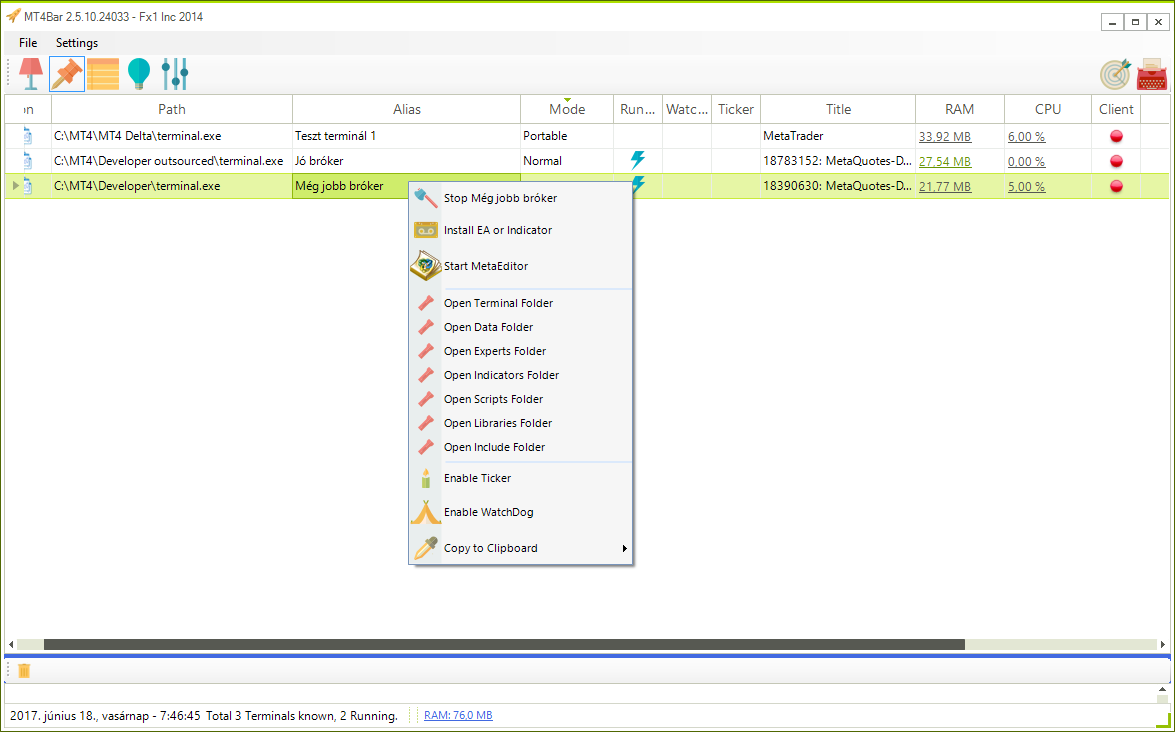This screenshot has height=732, width=1175.
Task: Open the 27,54 MB RAM link
Action: [x=945, y=161]
